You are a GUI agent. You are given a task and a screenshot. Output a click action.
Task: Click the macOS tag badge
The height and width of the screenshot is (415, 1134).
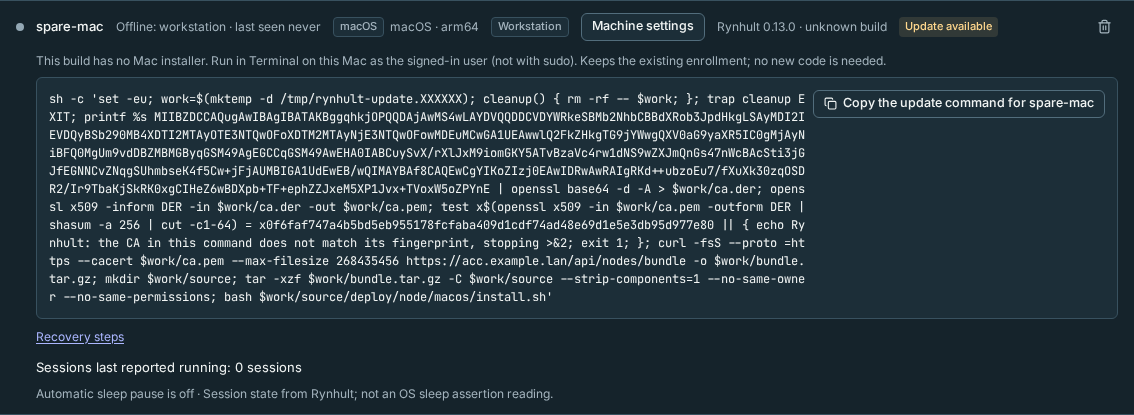coord(359,27)
